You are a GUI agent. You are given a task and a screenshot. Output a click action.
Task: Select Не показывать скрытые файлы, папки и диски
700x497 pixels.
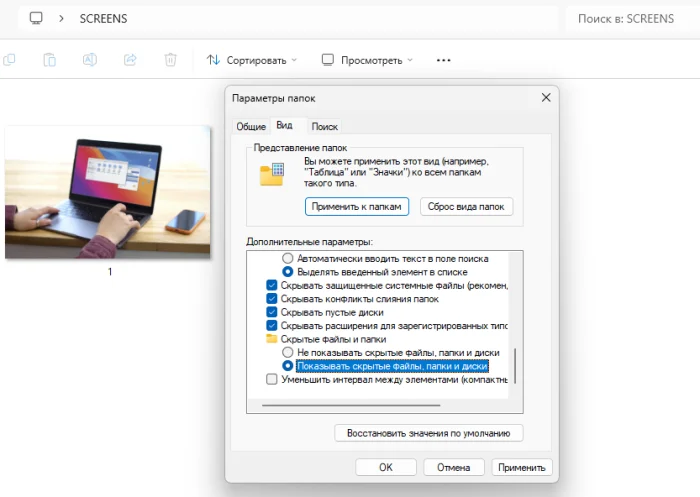pyautogui.click(x=392, y=353)
